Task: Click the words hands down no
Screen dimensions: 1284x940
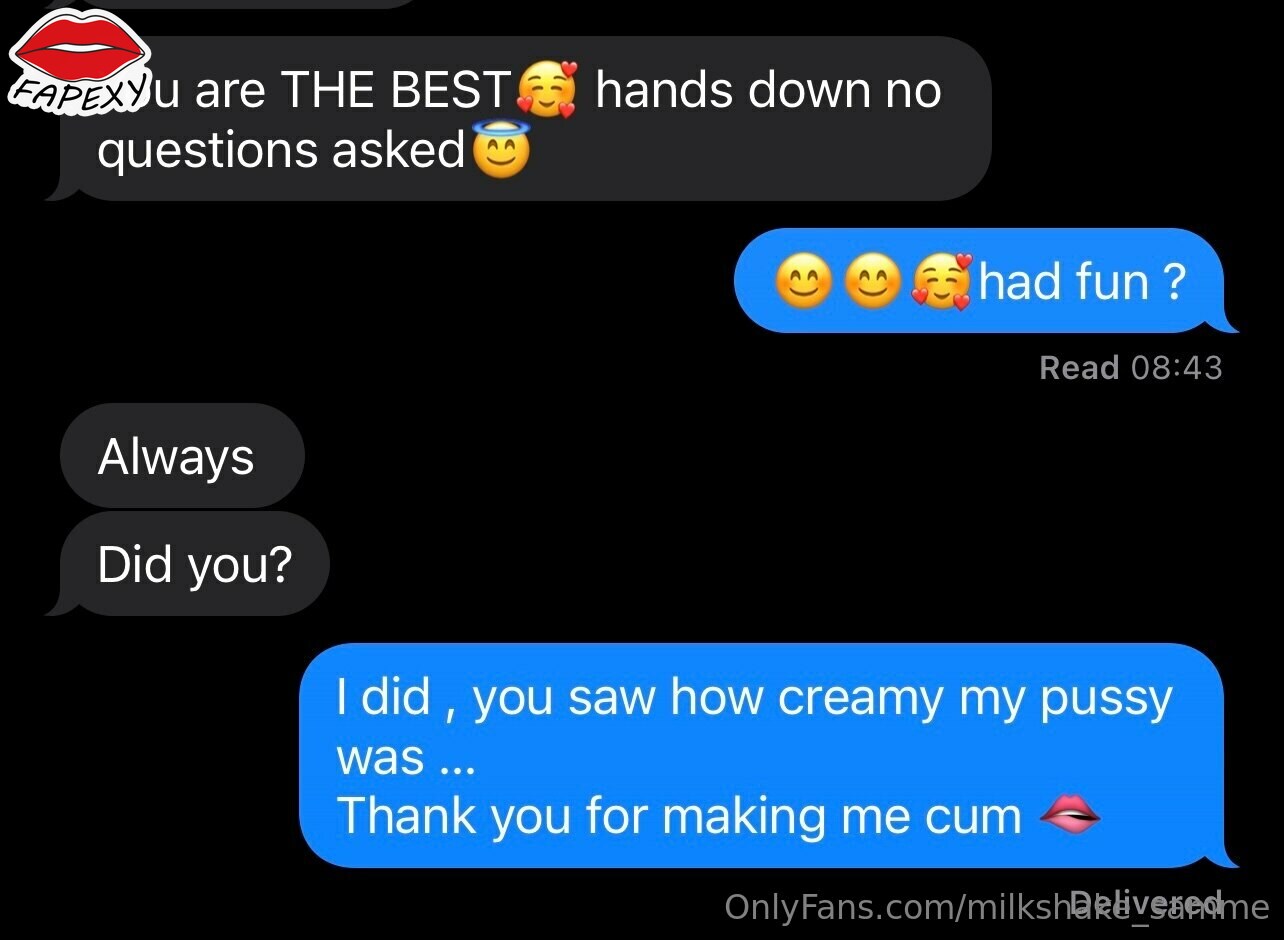Action: tap(768, 91)
